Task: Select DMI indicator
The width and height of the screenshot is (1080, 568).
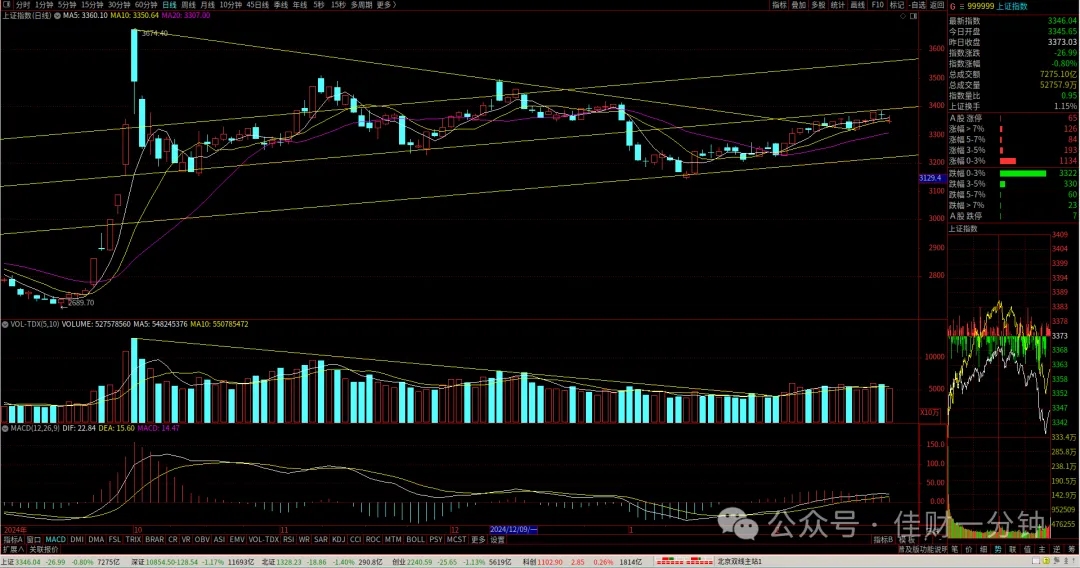Action: (x=76, y=540)
